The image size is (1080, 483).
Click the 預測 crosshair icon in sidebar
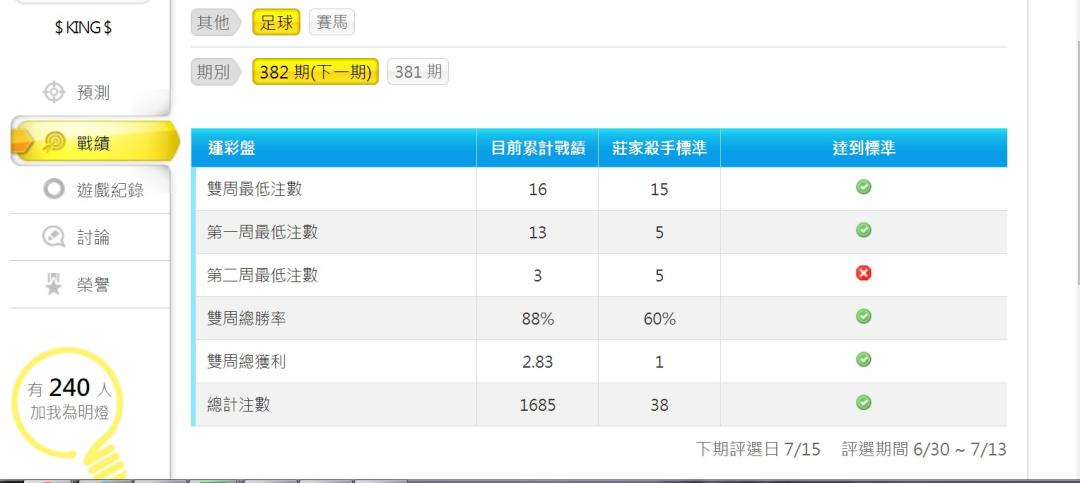tap(54, 92)
